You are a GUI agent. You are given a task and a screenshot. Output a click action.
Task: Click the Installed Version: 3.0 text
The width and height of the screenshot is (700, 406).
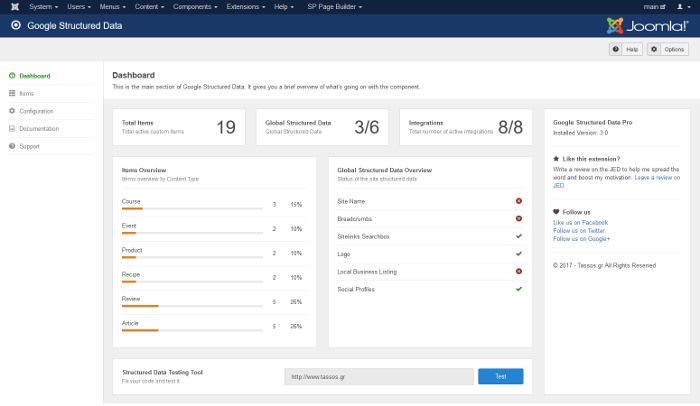pyautogui.click(x=580, y=133)
